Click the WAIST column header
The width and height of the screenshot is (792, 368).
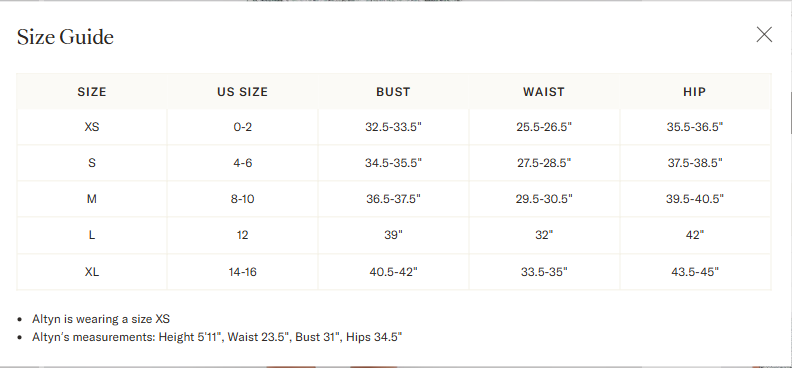click(x=544, y=92)
